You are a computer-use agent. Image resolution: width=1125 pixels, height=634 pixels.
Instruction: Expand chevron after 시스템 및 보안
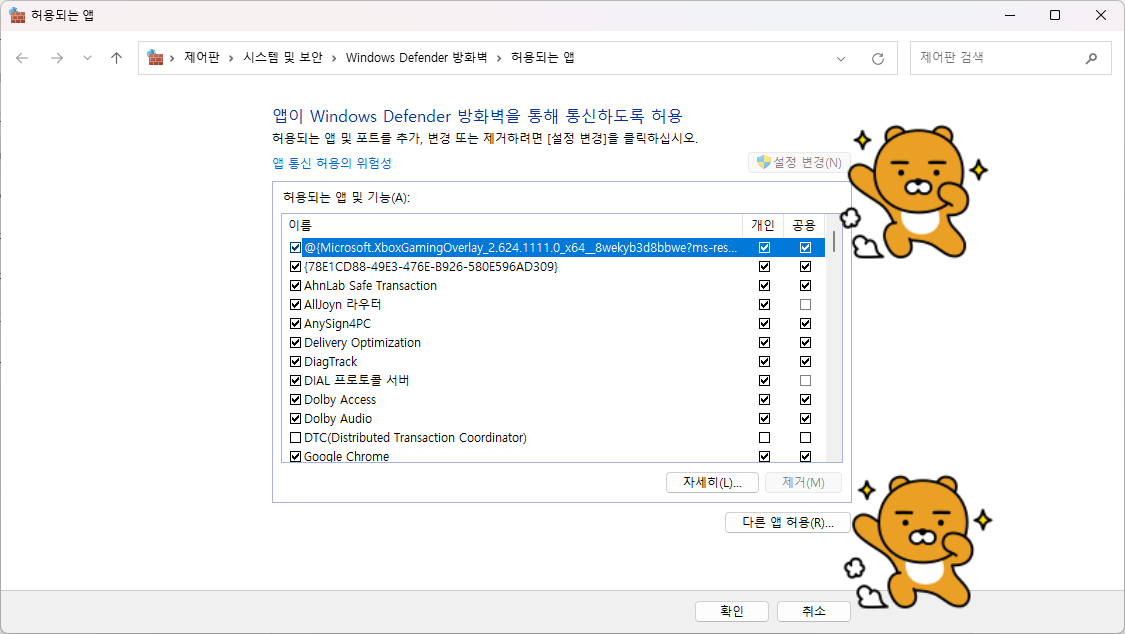coord(334,58)
